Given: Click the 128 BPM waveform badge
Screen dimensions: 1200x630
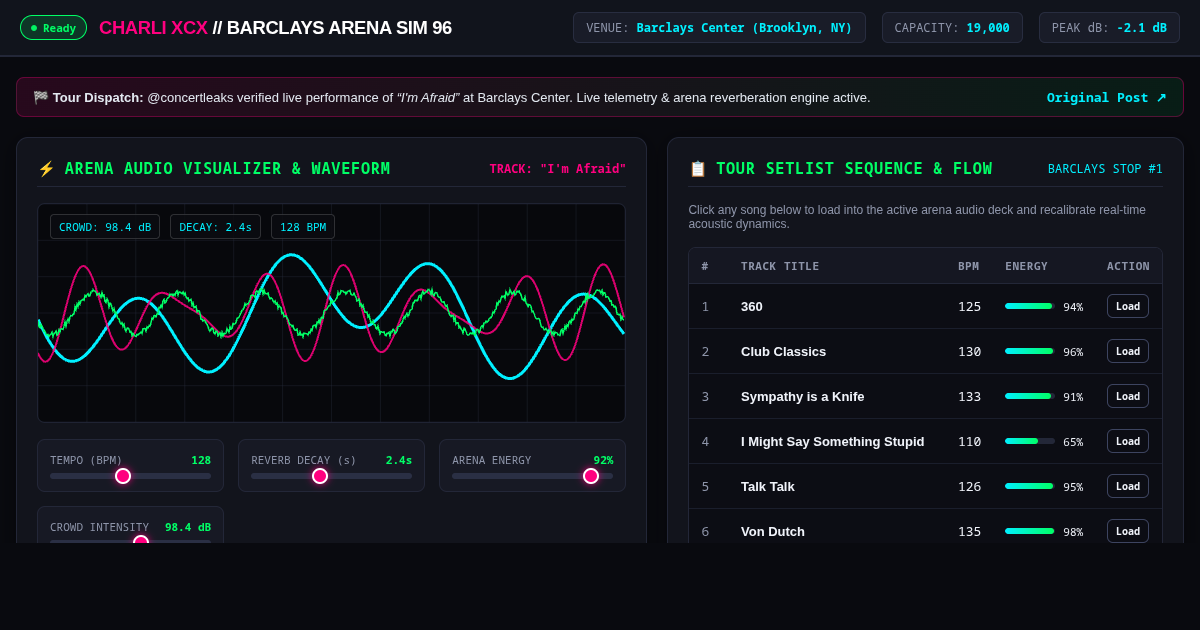Looking at the screenshot, I should (x=303, y=227).
